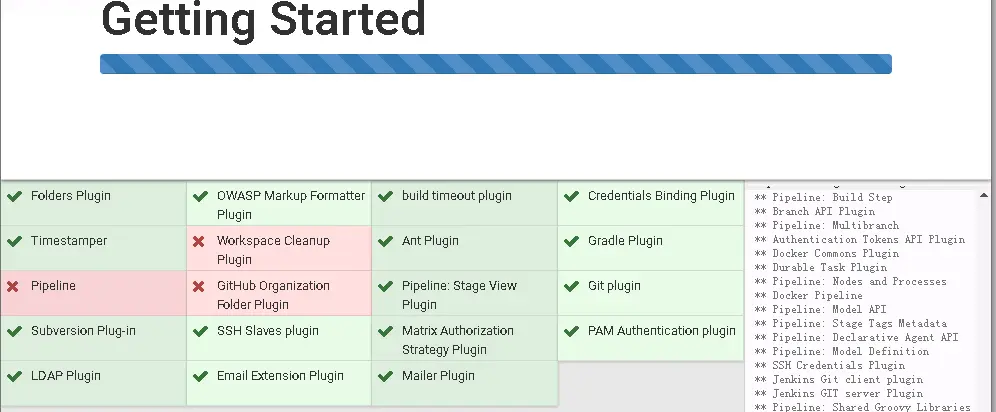Viewport: 996px width, 412px height.
Task: Click the SSH Slaves plugin label
Action: [x=267, y=331]
